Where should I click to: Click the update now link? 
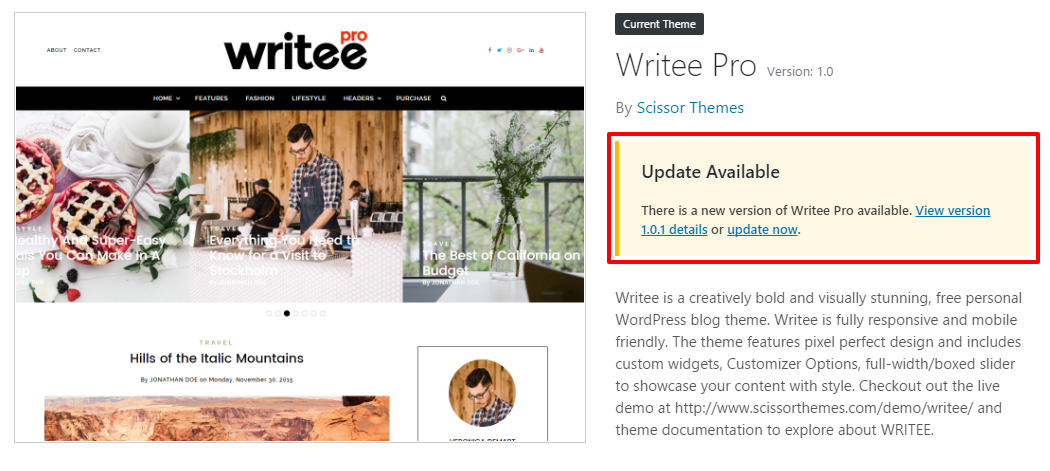tap(762, 230)
